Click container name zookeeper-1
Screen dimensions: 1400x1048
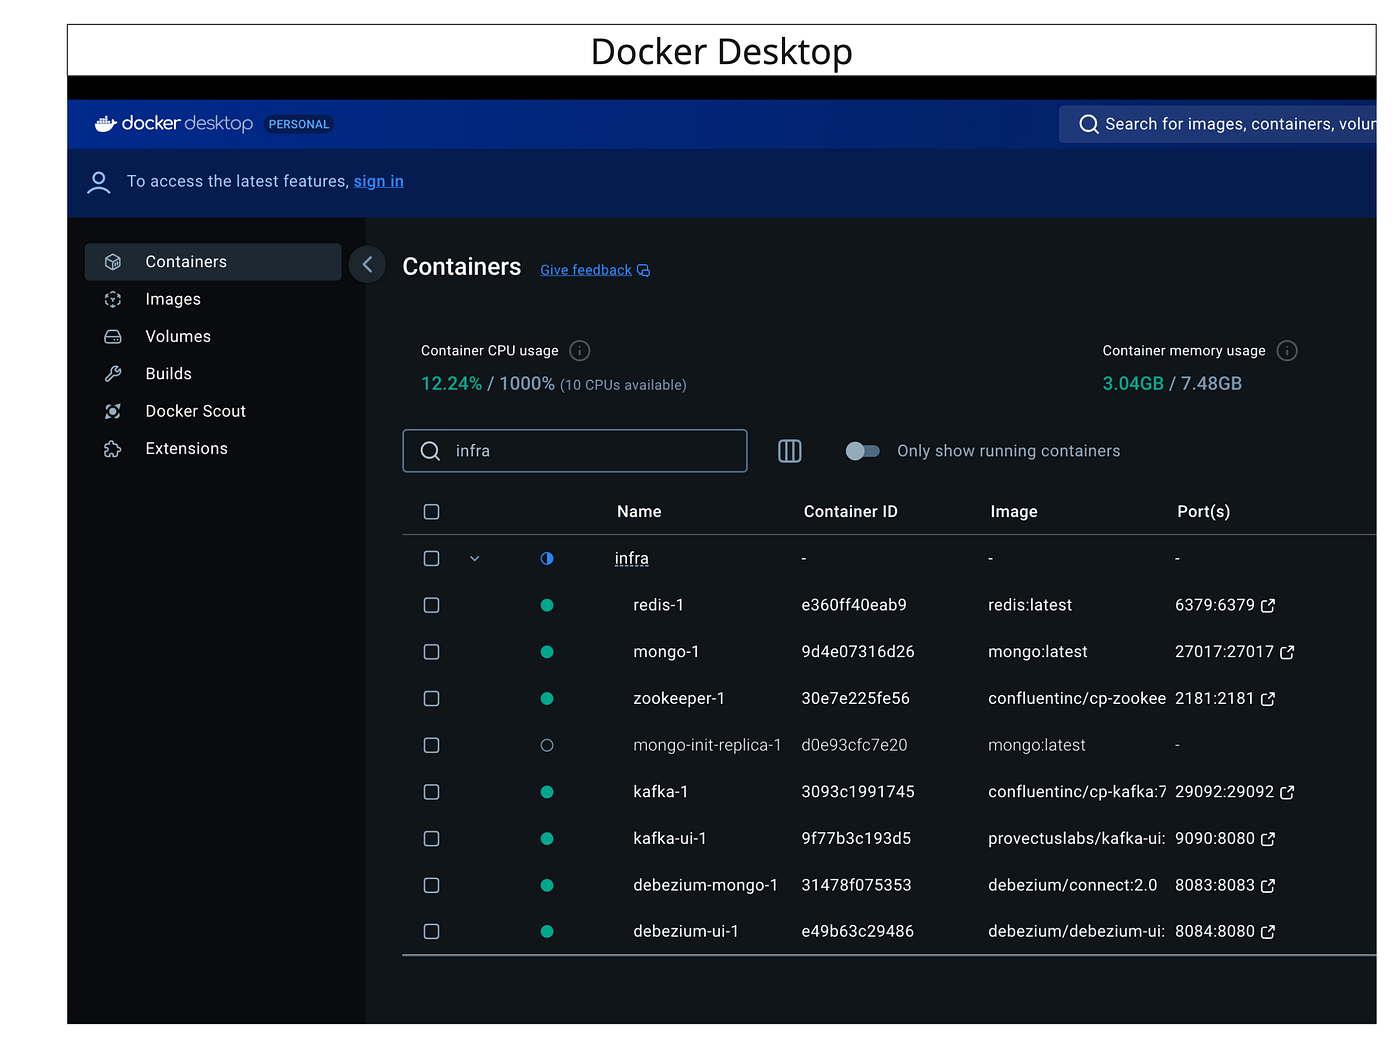point(679,699)
